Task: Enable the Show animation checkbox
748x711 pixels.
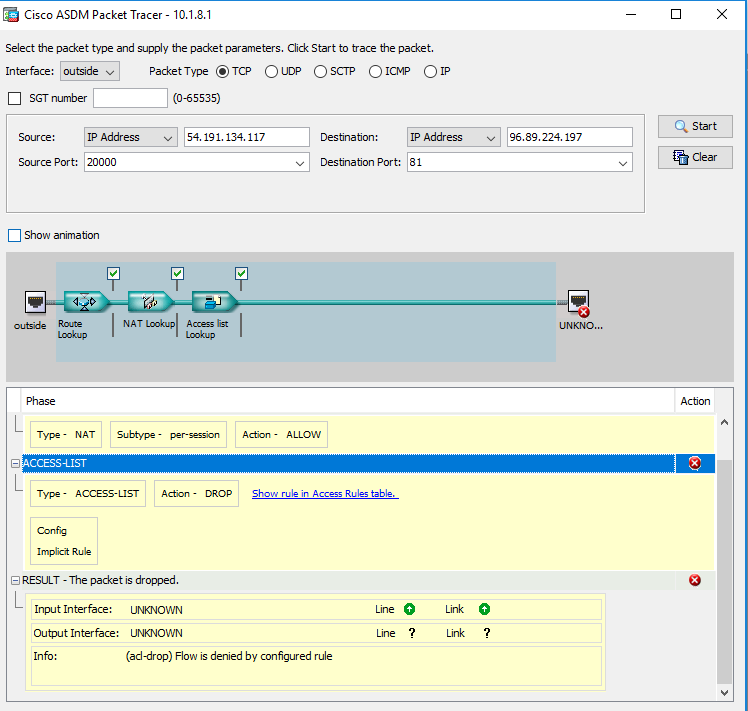Action: (15, 235)
